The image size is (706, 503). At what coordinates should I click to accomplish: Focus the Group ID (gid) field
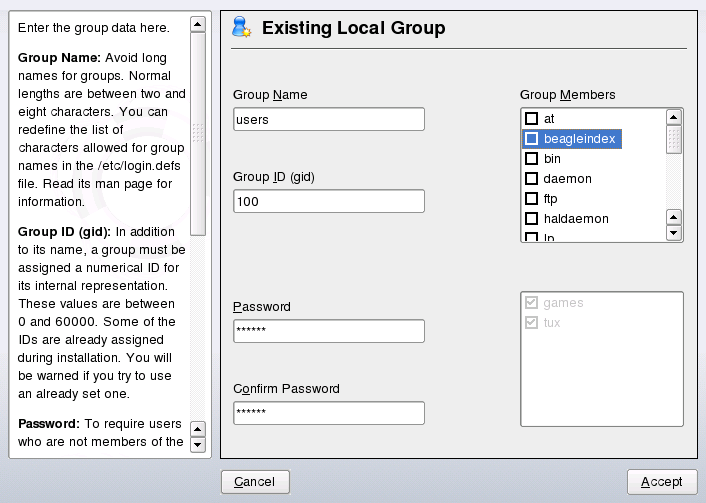(x=328, y=202)
